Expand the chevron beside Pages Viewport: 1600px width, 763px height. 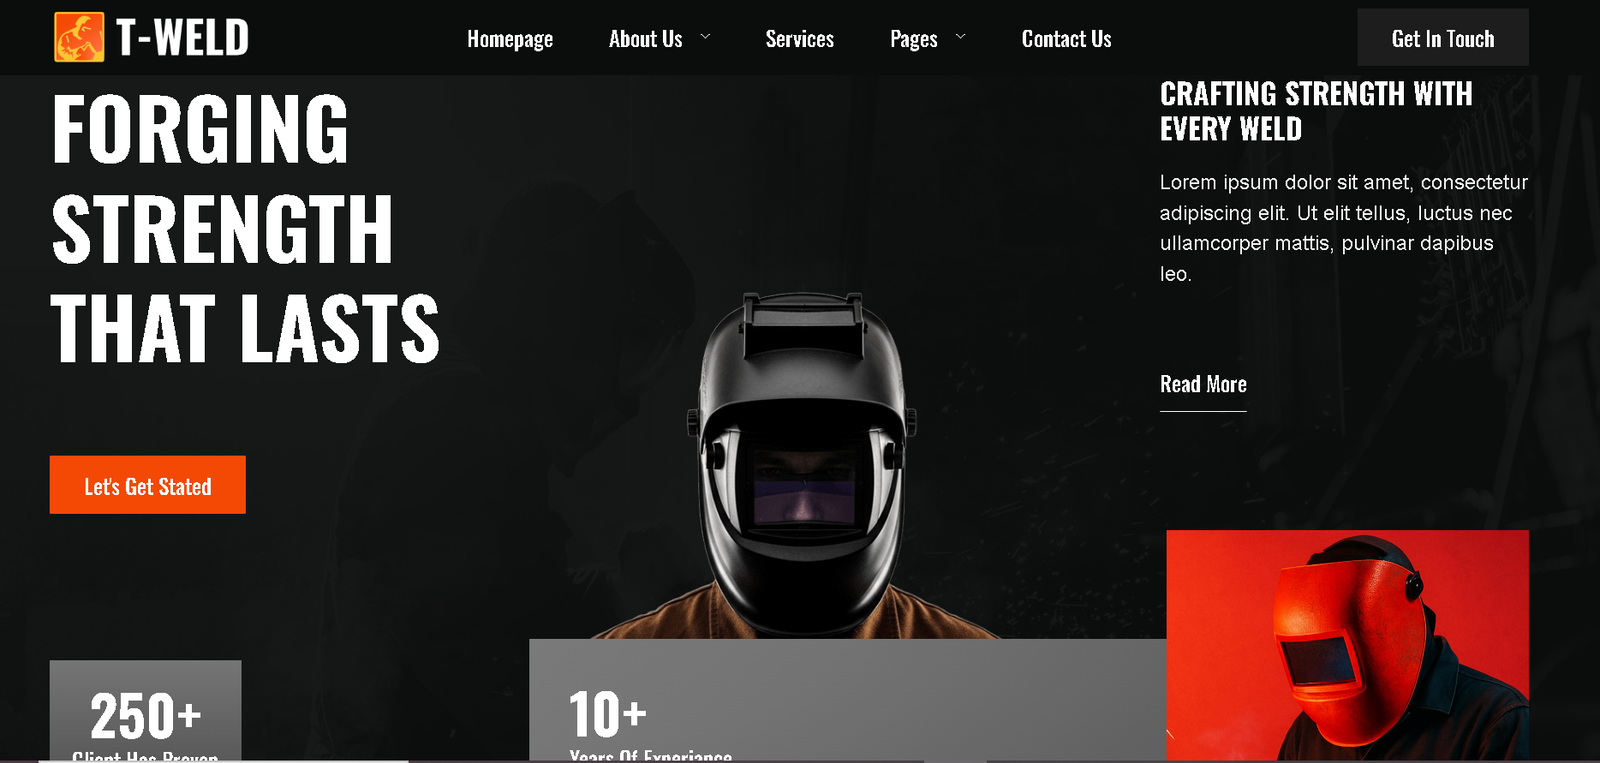click(x=961, y=37)
